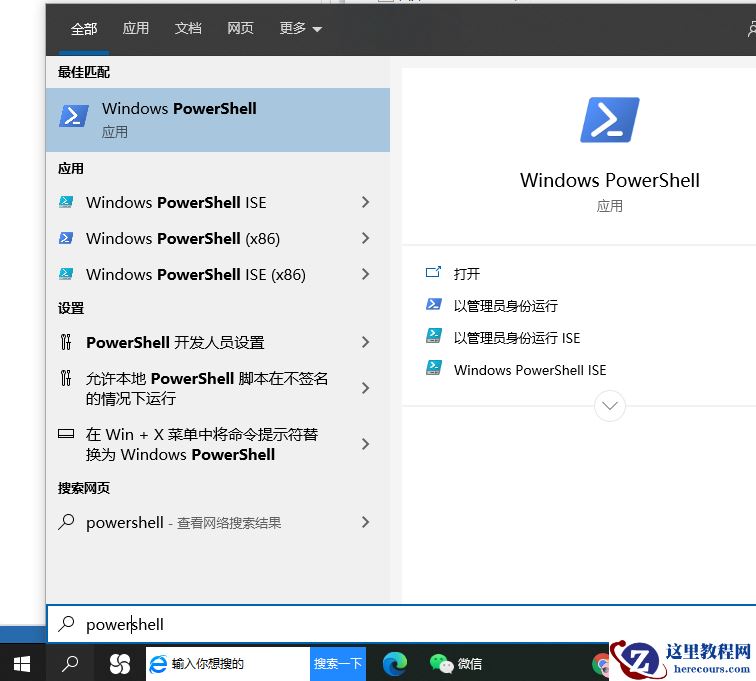Select the 全部 tab
The width and height of the screenshot is (756, 681).
[x=84, y=28]
